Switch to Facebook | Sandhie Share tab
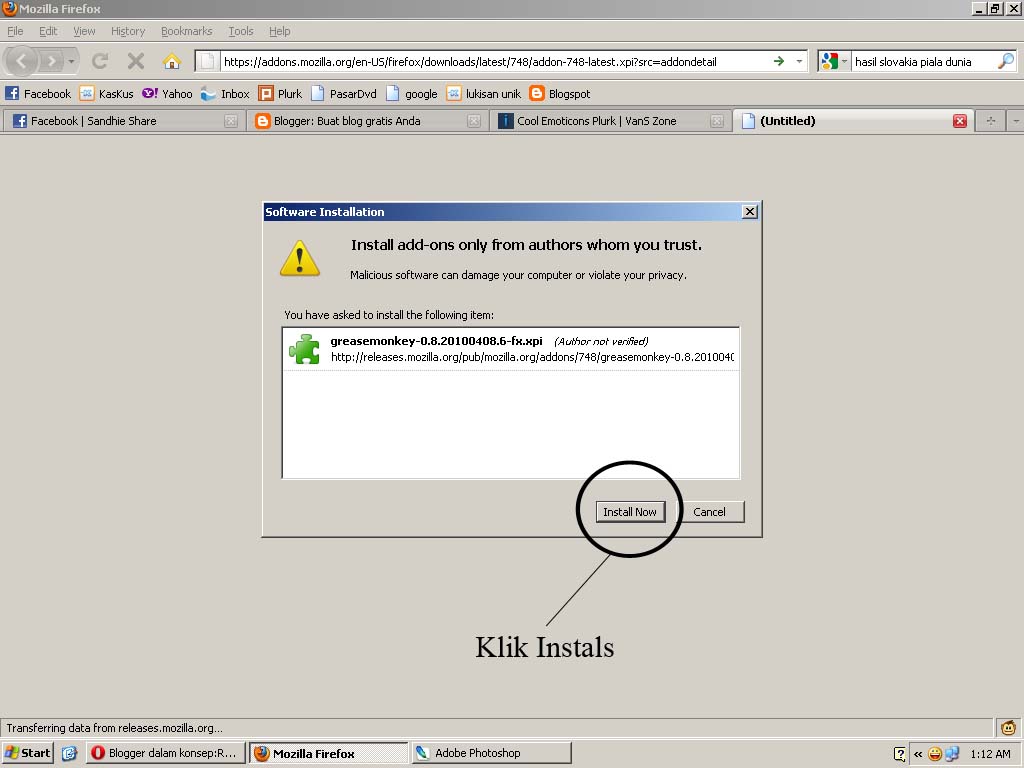1024x768 pixels. (x=122, y=121)
